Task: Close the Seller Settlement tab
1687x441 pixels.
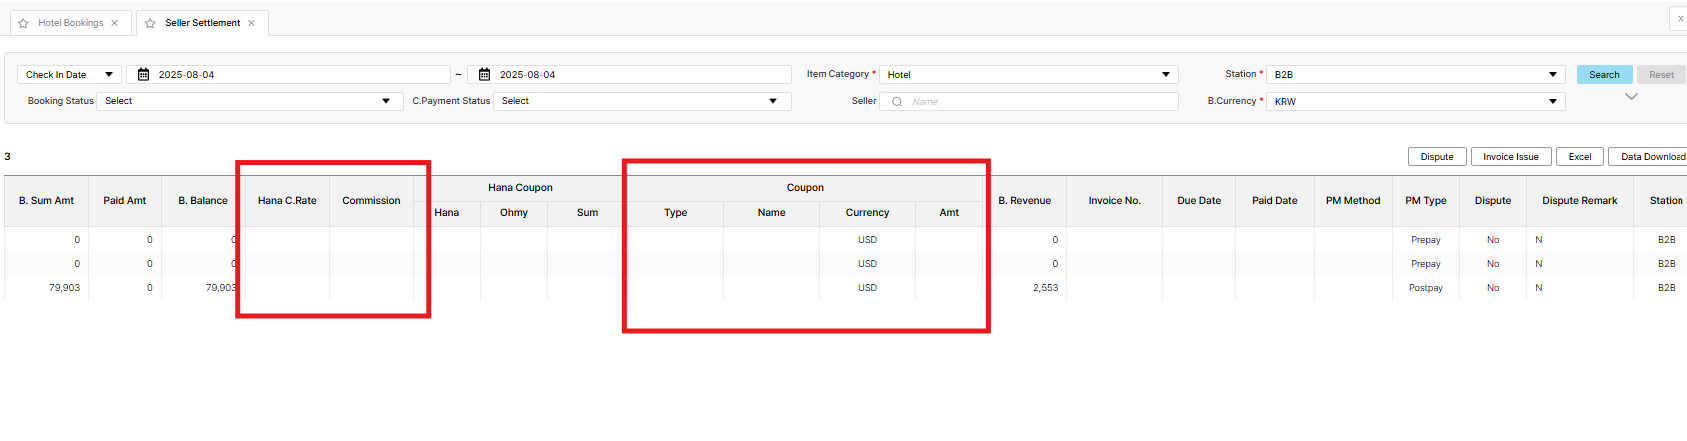Action: click(x=252, y=23)
